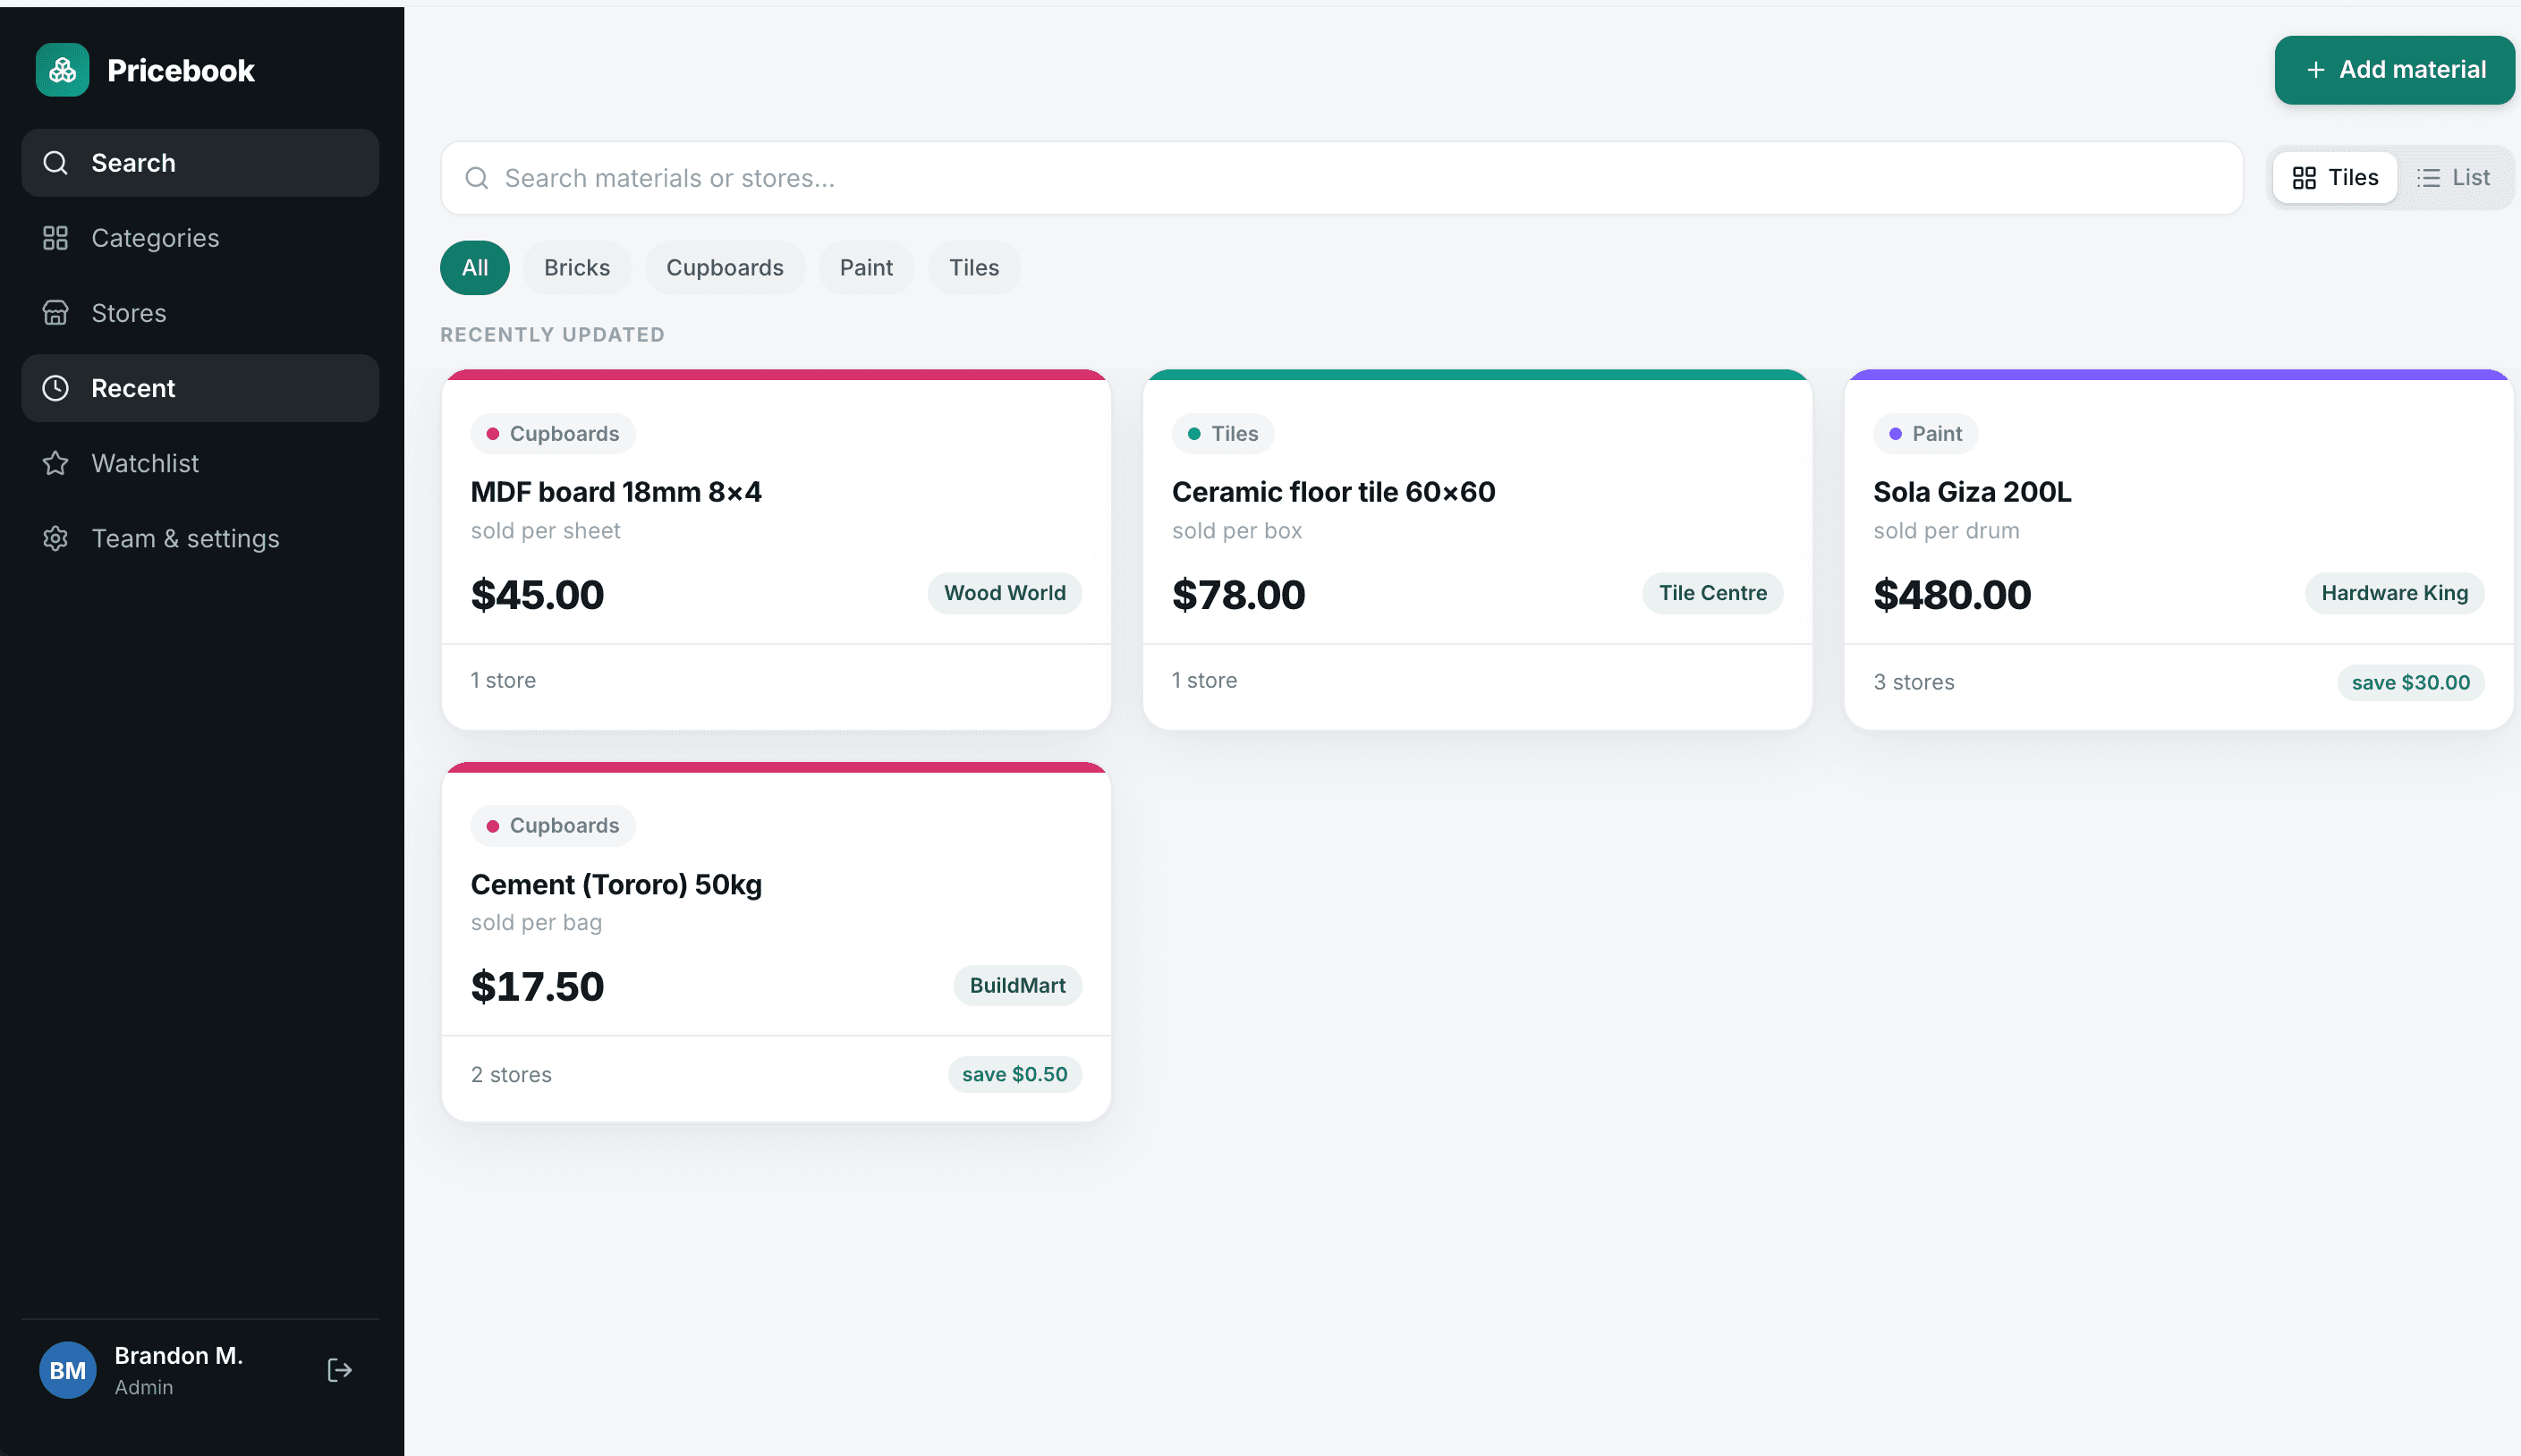Select Recent in the sidebar
This screenshot has width=2521, height=1456.
point(200,388)
